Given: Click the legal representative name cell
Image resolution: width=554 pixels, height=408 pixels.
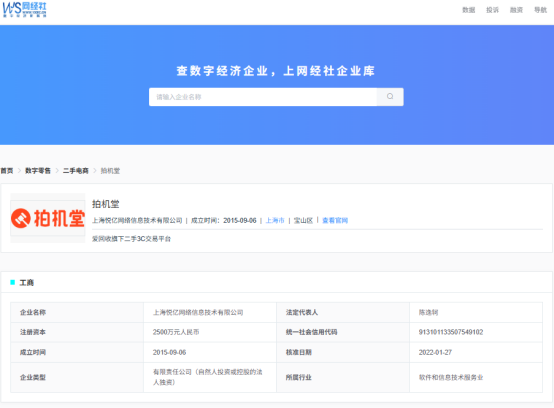Looking at the screenshot, I should click(x=476, y=312).
